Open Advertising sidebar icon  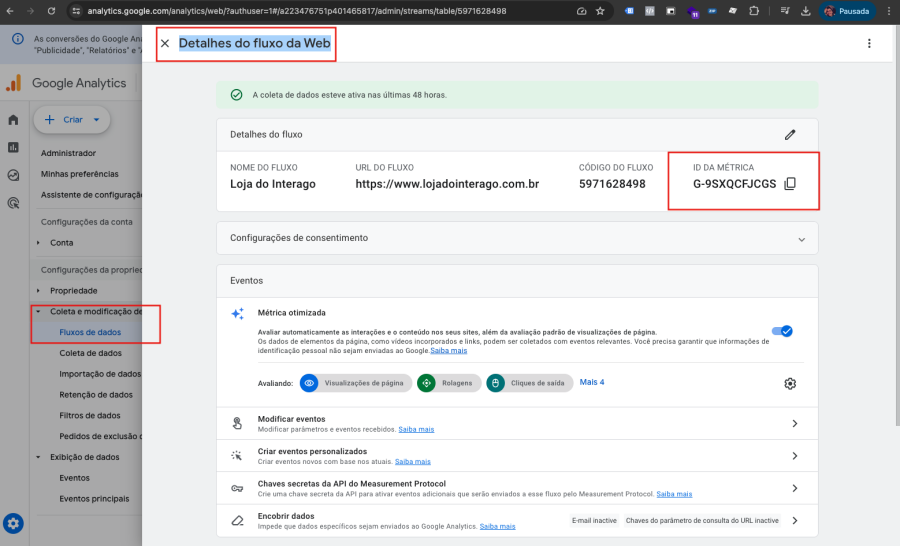click(x=13, y=203)
